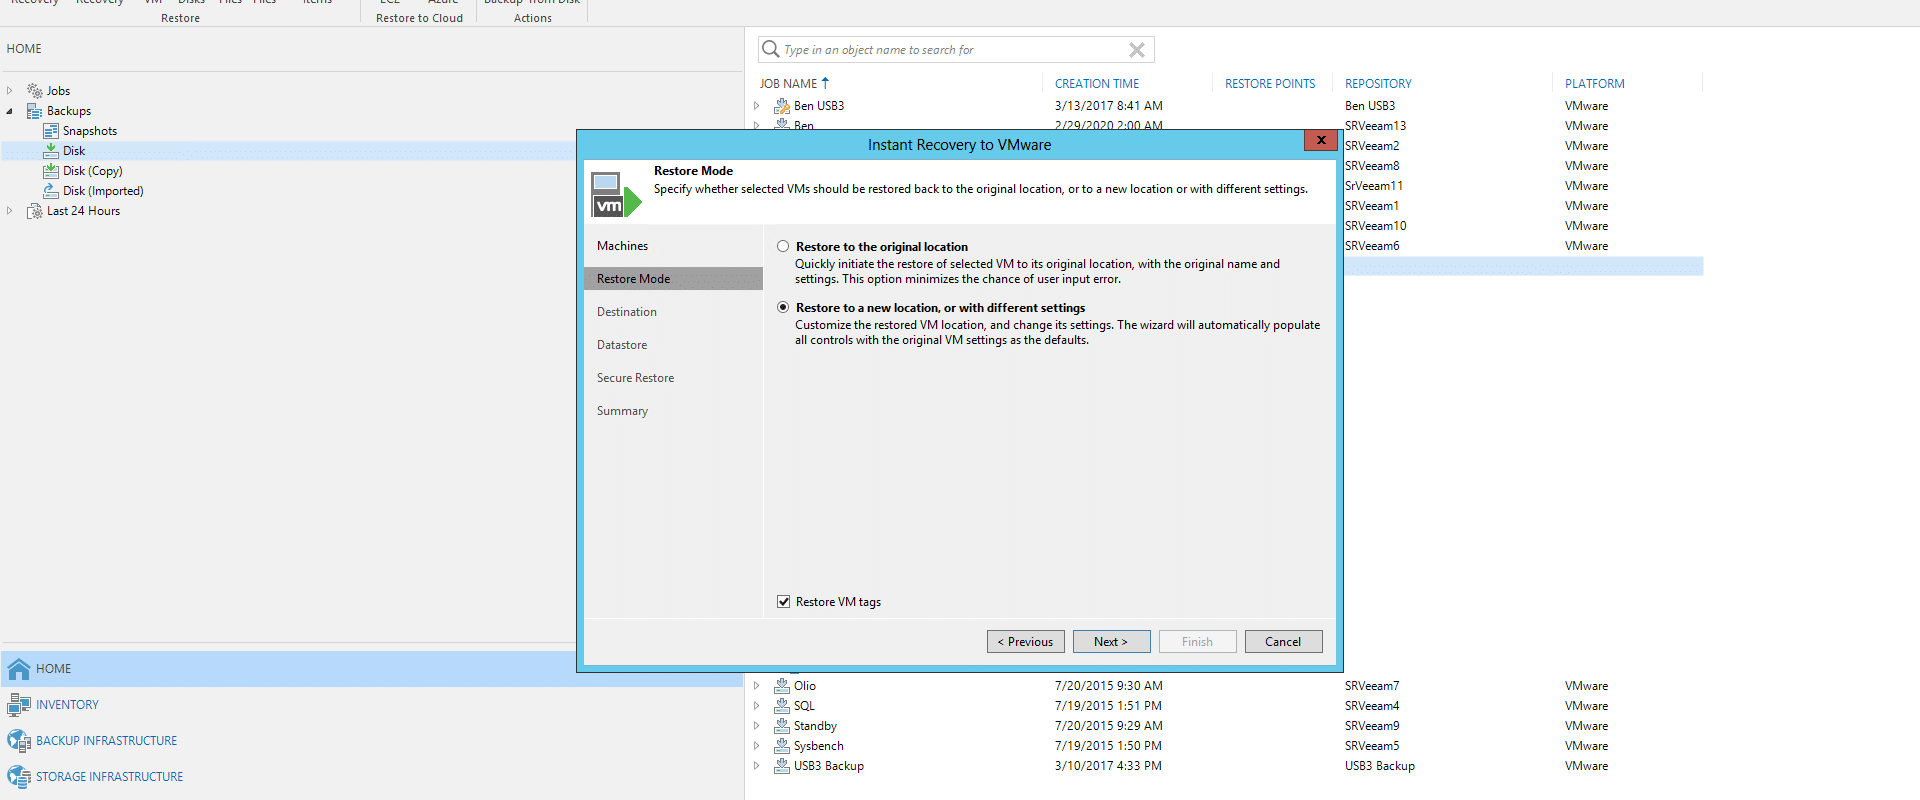
Task: Collapse the Backups tree node
Action: [10, 111]
